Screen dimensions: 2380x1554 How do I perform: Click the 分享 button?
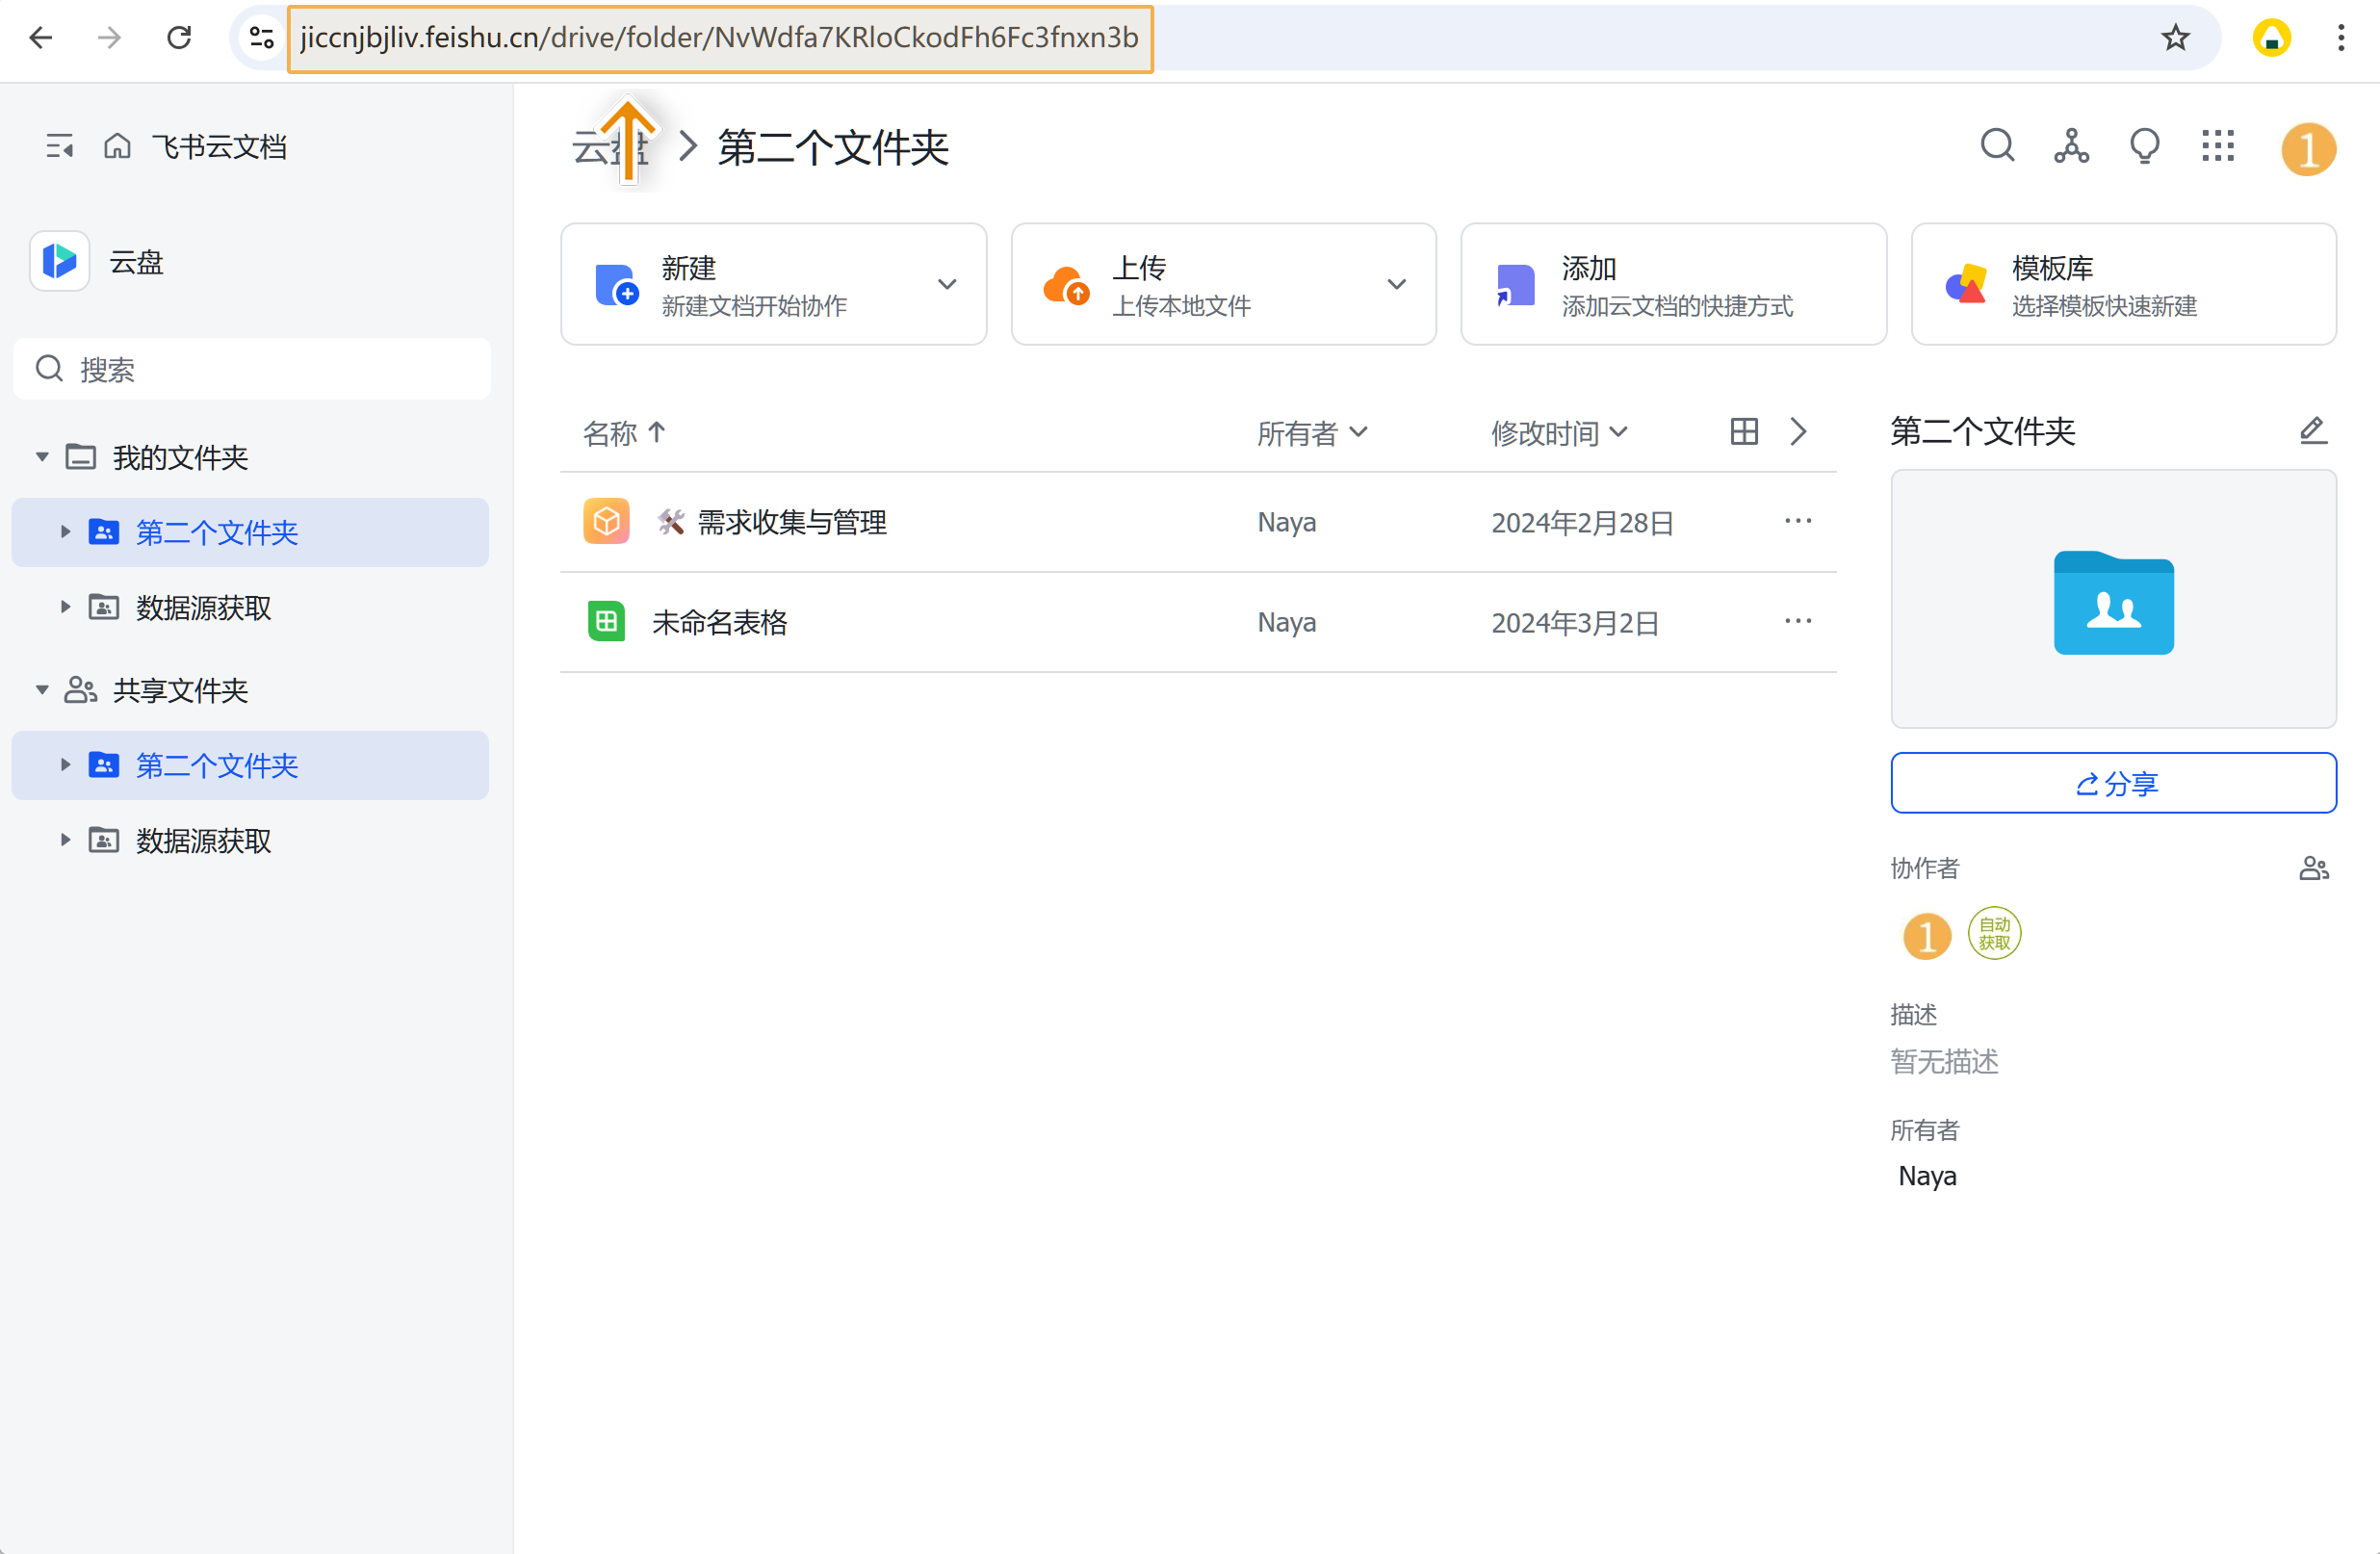click(2112, 782)
